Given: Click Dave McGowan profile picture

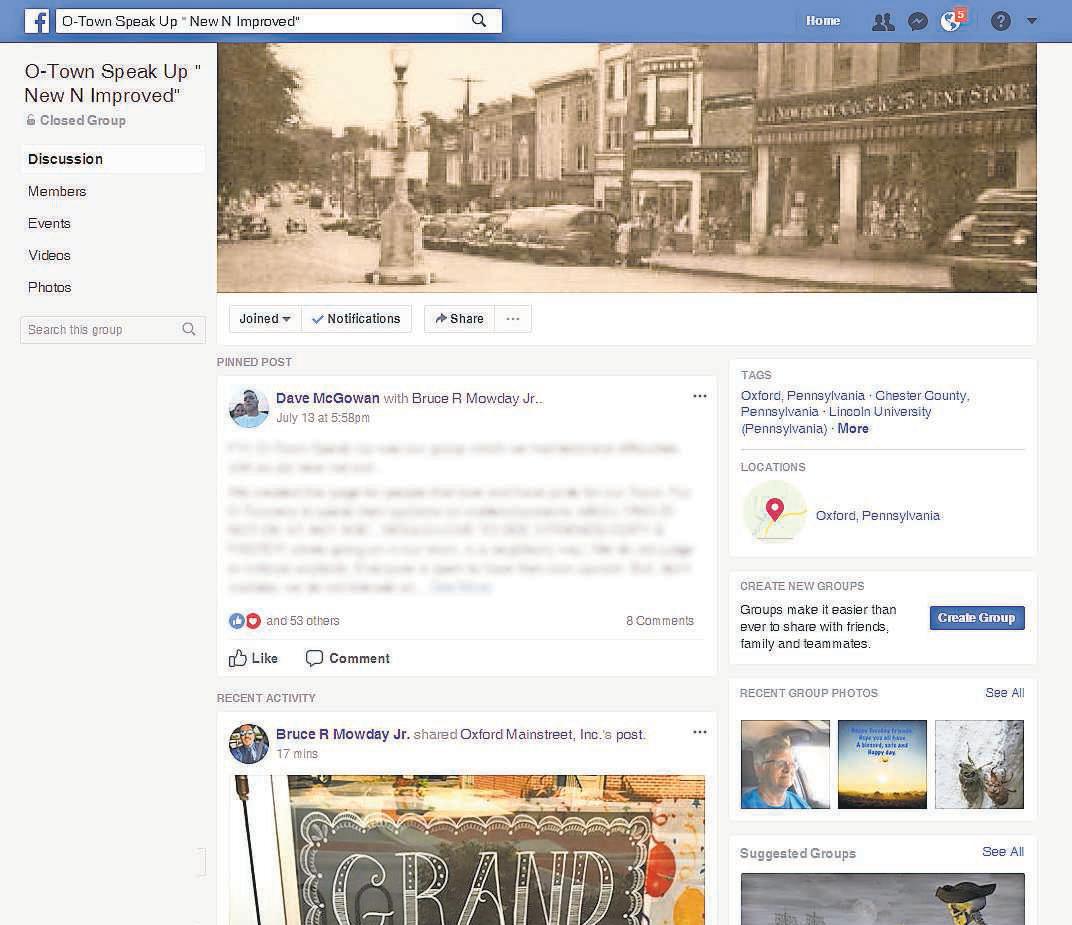Looking at the screenshot, I should [249, 407].
